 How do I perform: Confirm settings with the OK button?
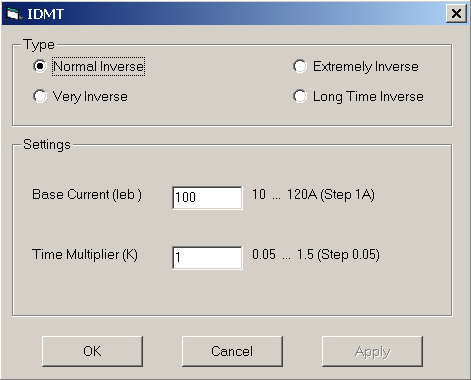[x=92, y=351]
